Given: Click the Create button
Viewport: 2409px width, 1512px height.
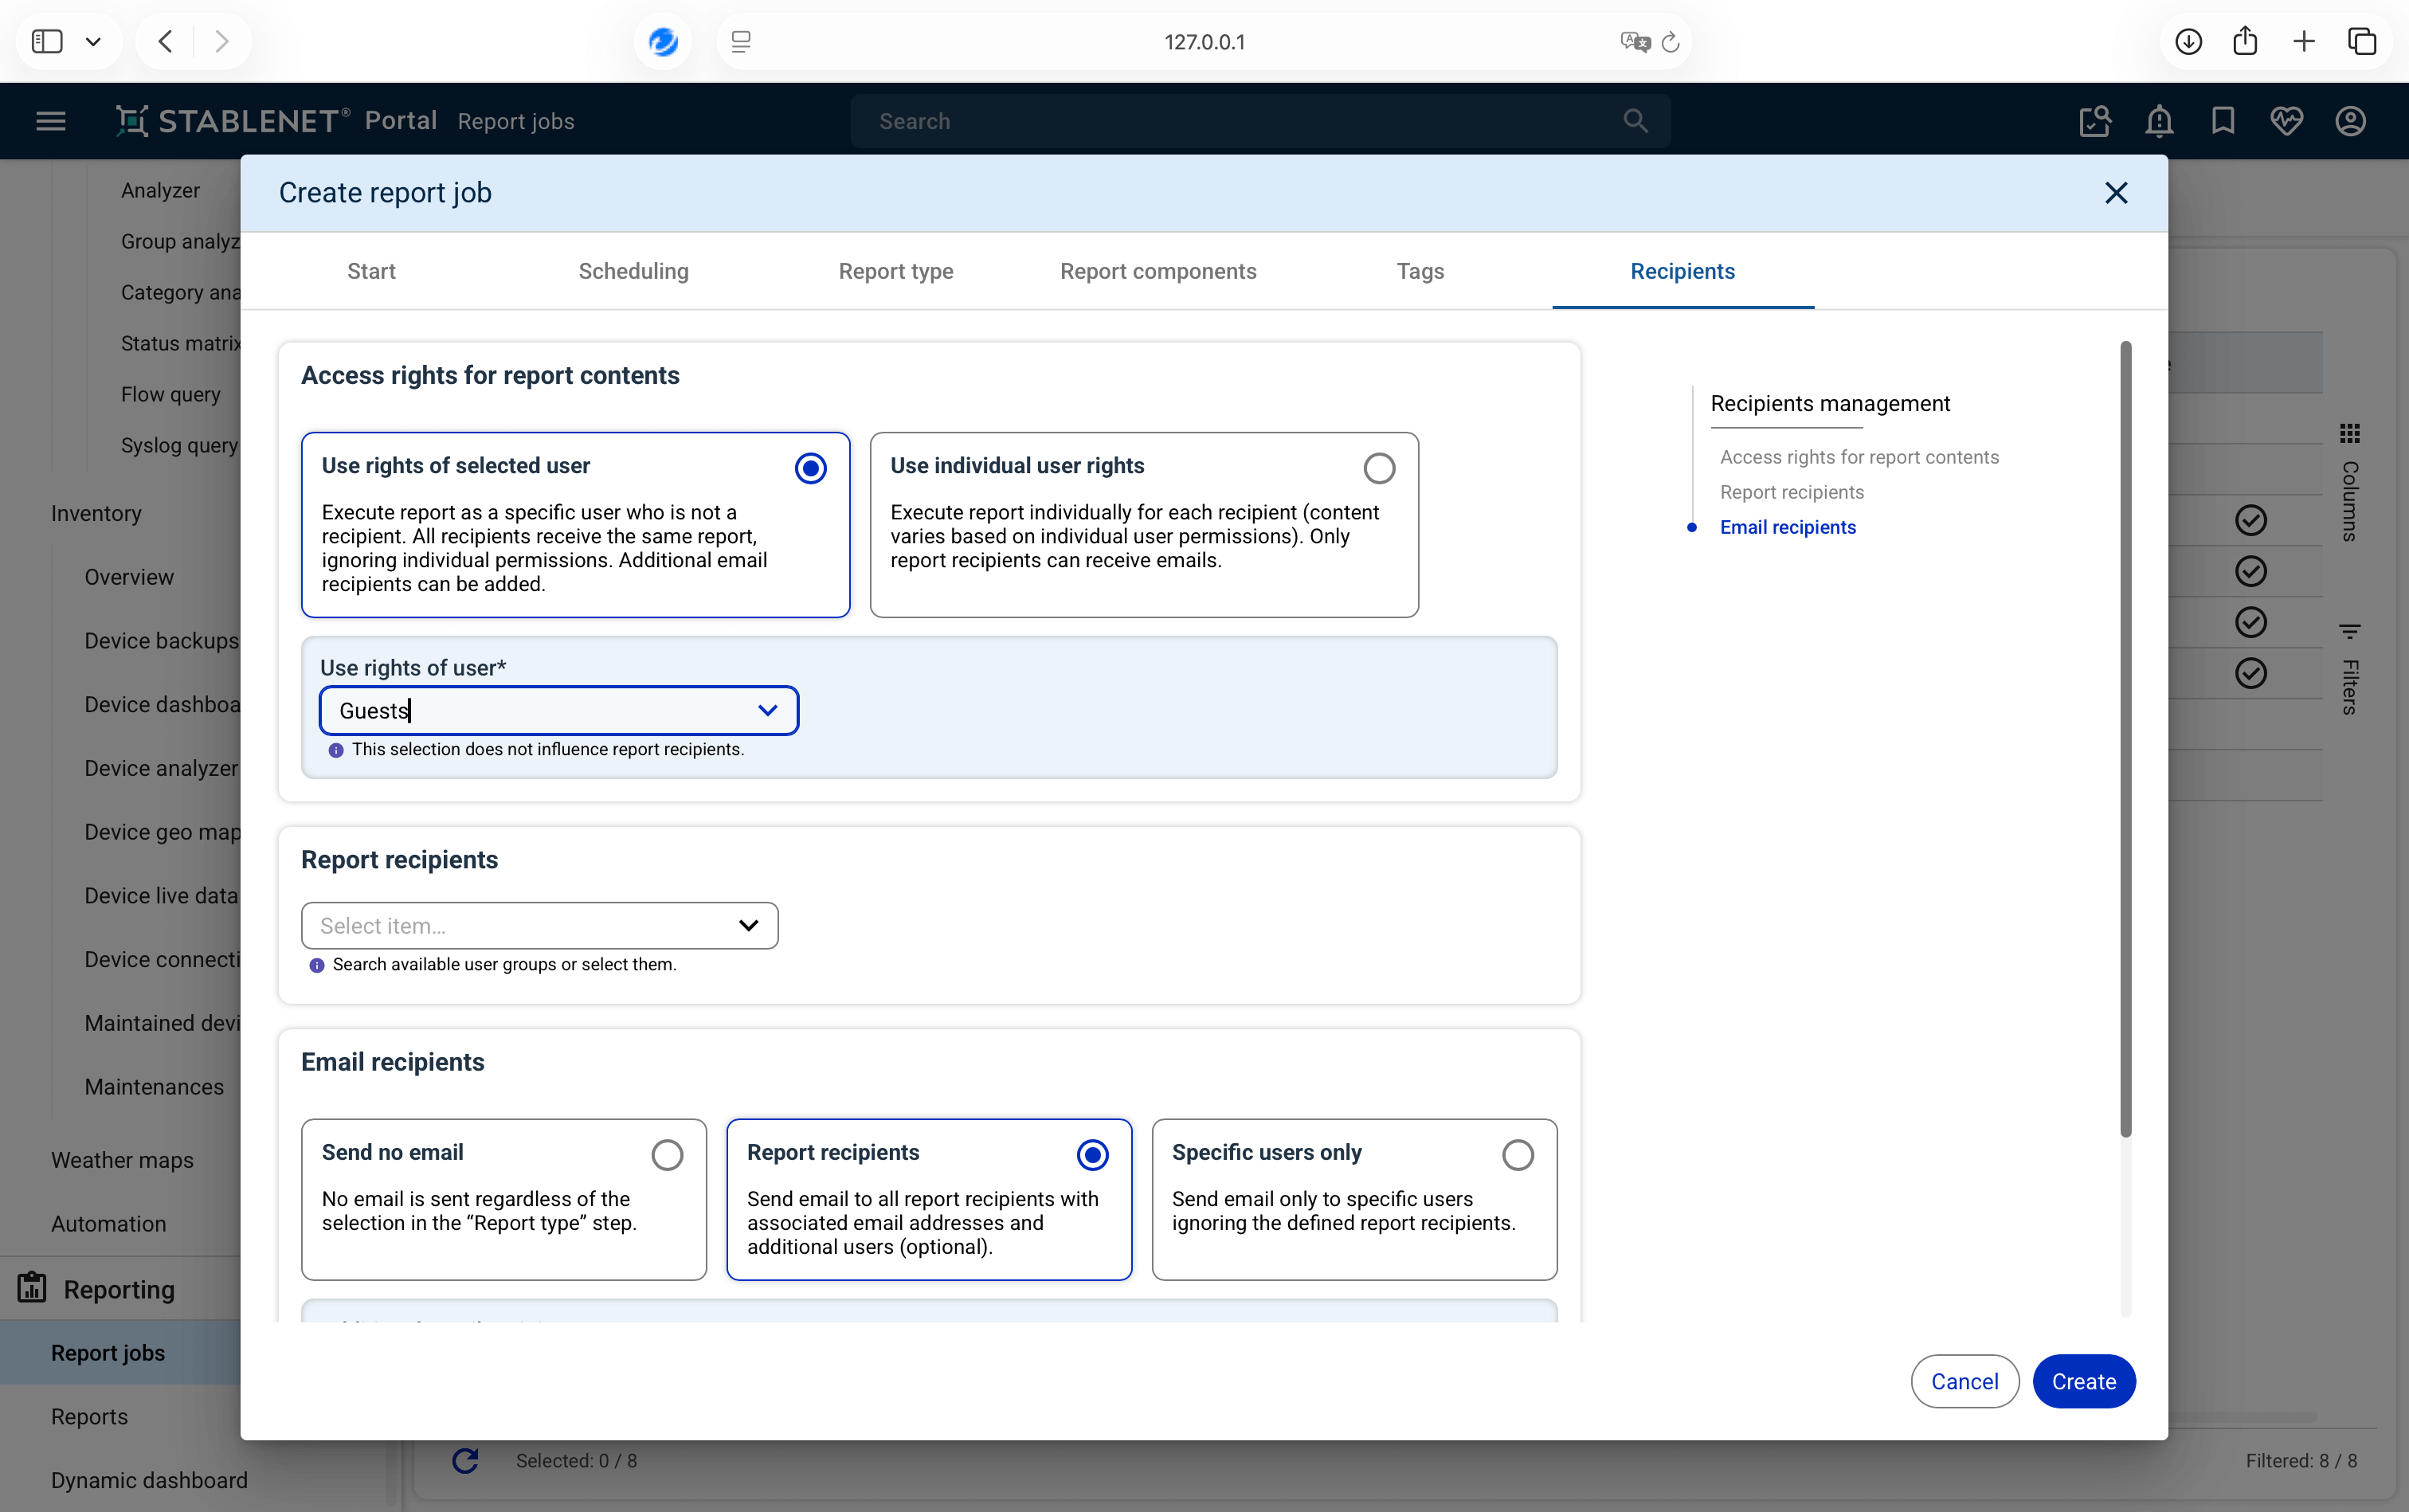Looking at the screenshot, I should coord(2083,1381).
